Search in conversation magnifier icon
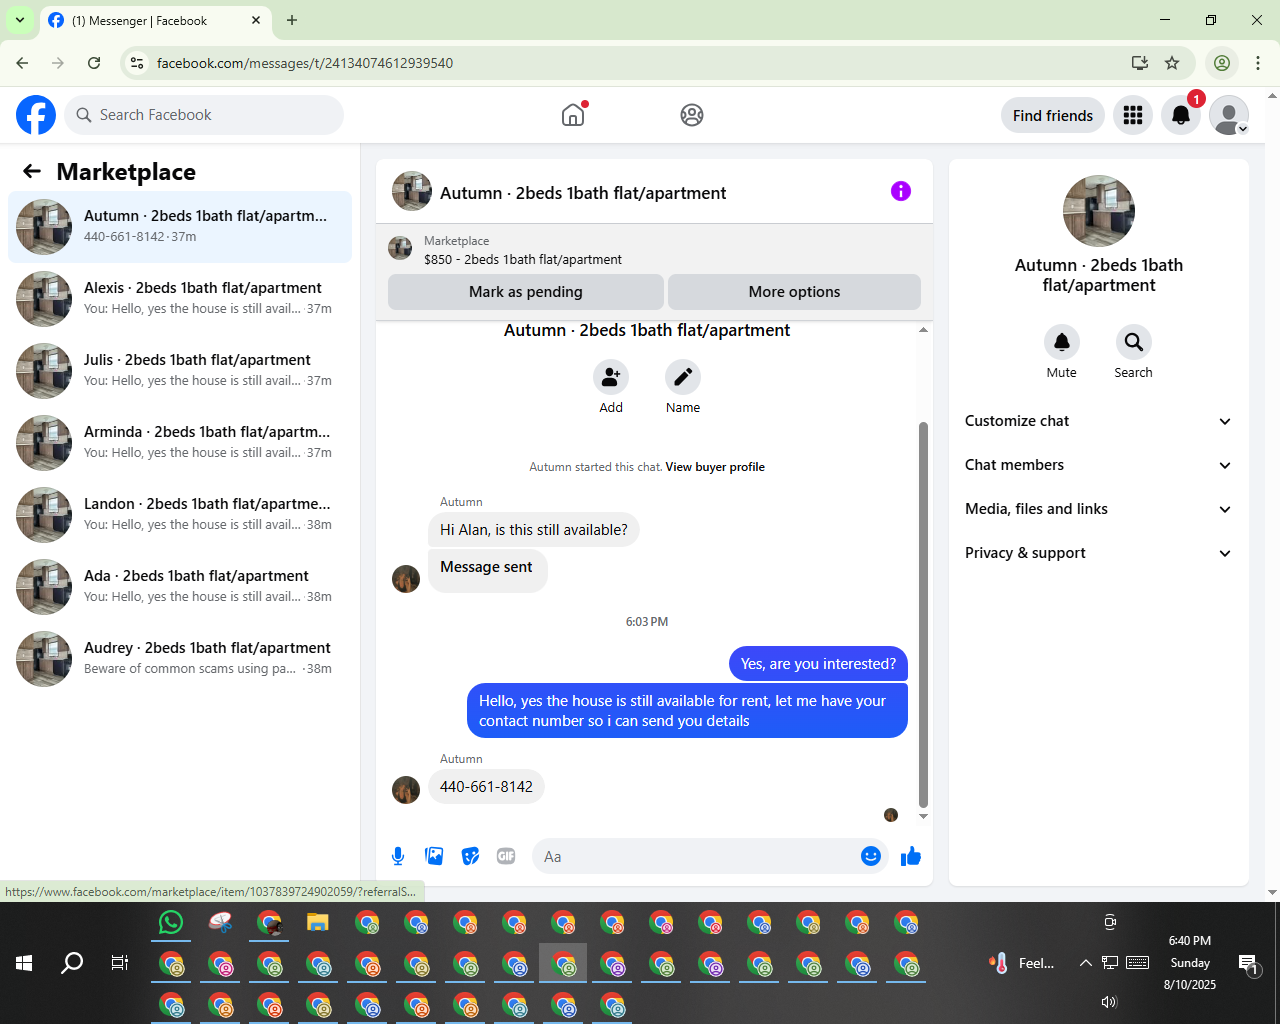 click(1134, 342)
